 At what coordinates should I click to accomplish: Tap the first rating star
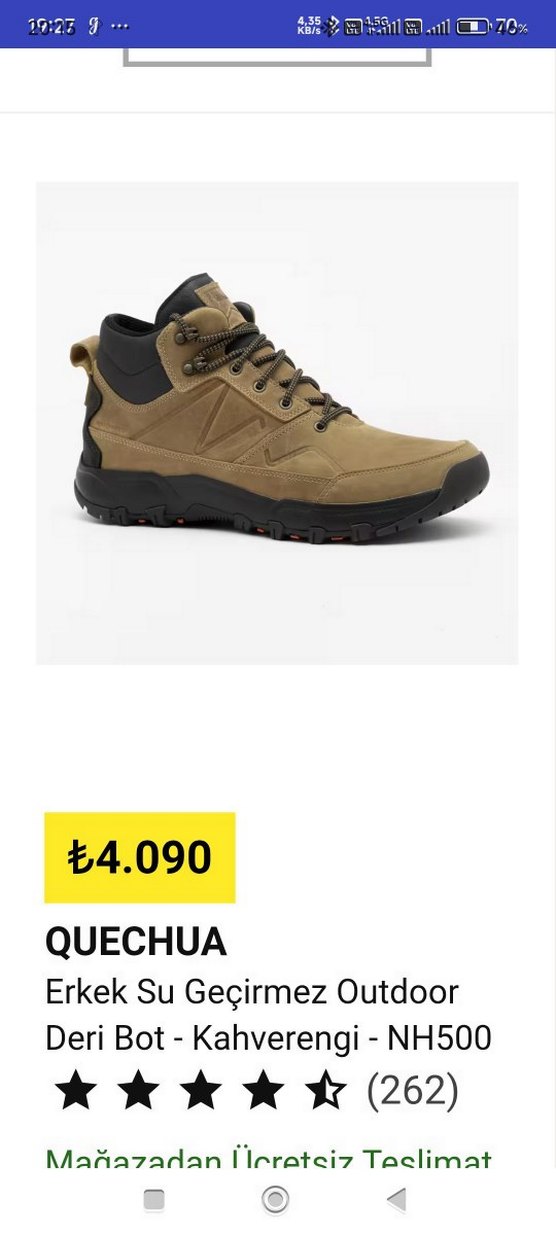click(76, 1090)
